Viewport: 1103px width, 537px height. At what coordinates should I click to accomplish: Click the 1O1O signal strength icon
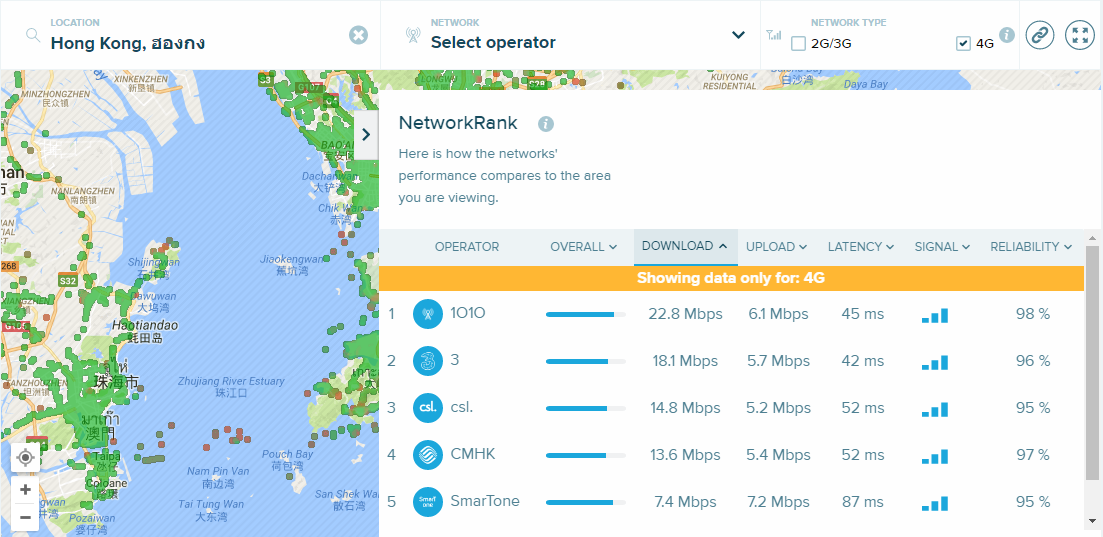[935, 315]
